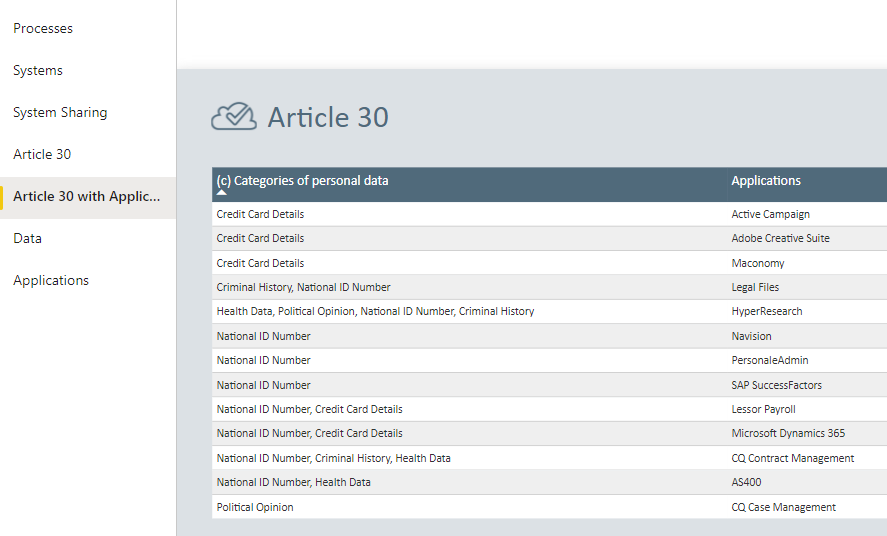Image resolution: width=887 pixels, height=536 pixels.
Task: Click the Legal Files application row
Action: (x=755, y=287)
